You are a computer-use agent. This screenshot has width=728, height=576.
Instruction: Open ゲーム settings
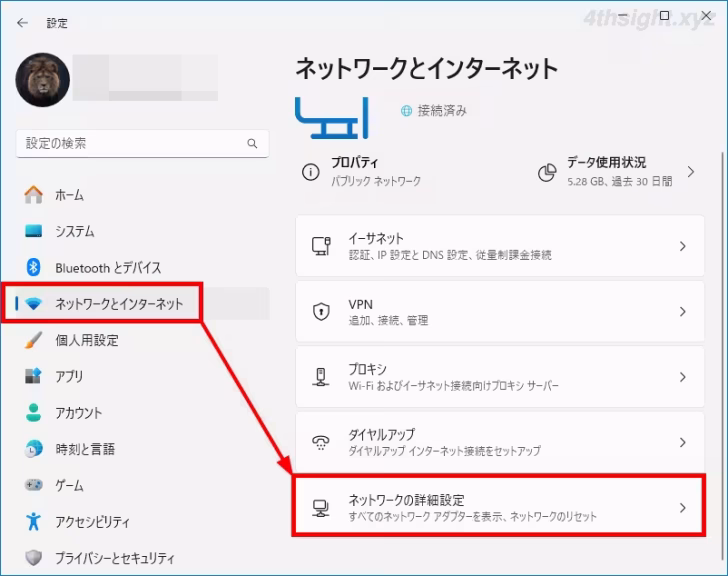tap(143, 485)
